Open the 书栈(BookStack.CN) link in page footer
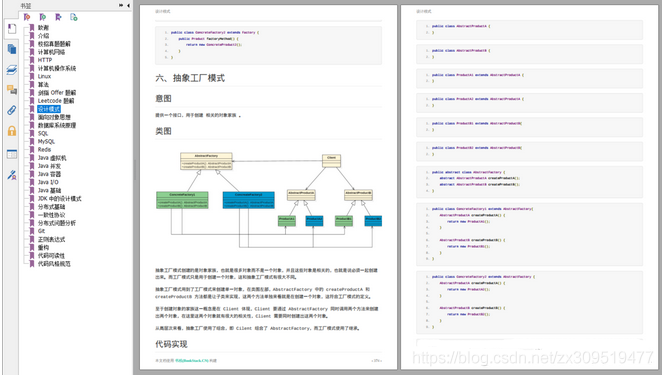The width and height of the screenshot is (663, 376). pos(192,360)
